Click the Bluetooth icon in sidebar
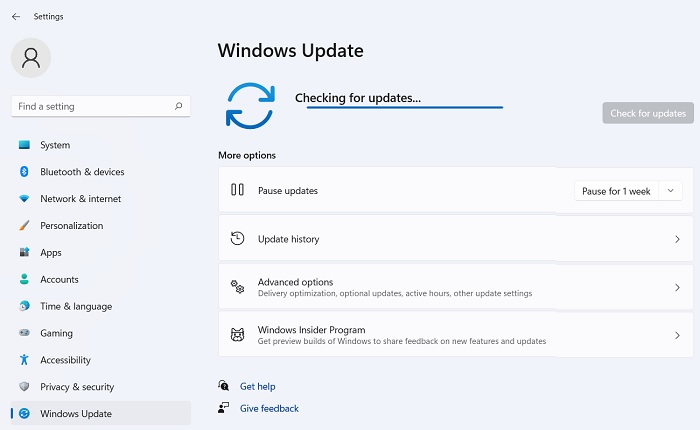The height and width of the screenshot is (430, 700). [24, 171]
